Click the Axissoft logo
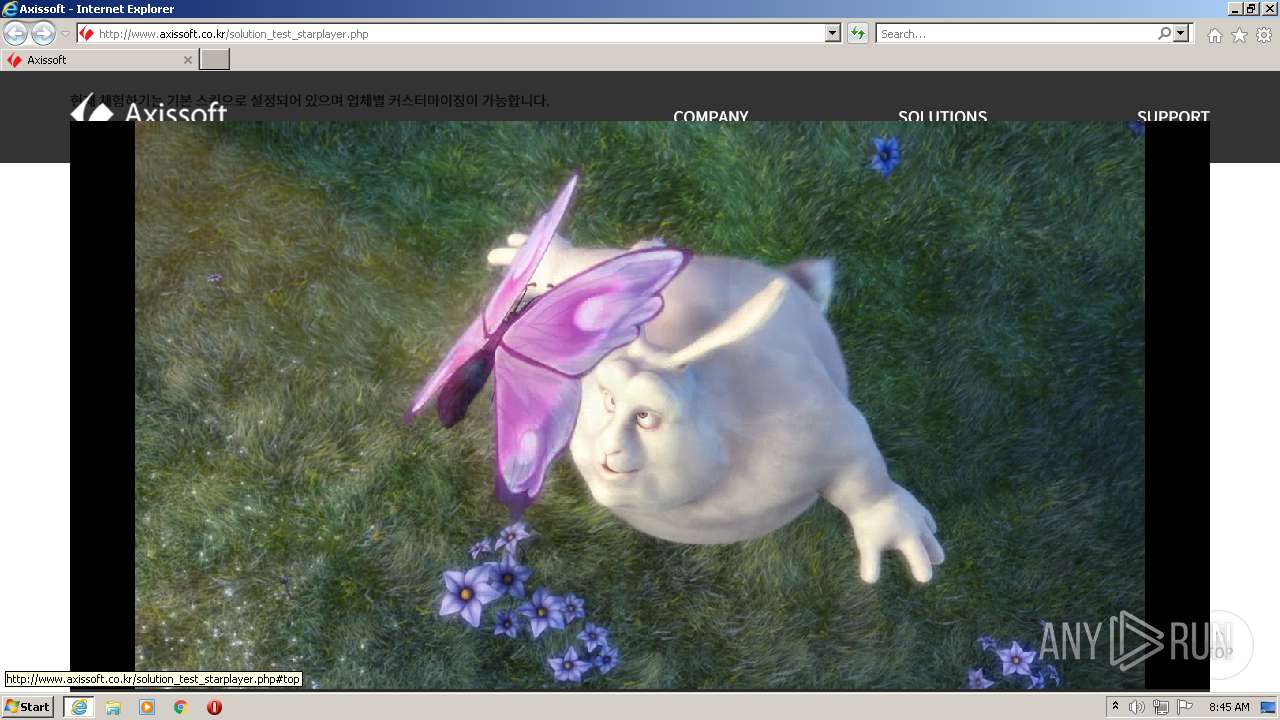The image size is (1280, 720). 149,110
